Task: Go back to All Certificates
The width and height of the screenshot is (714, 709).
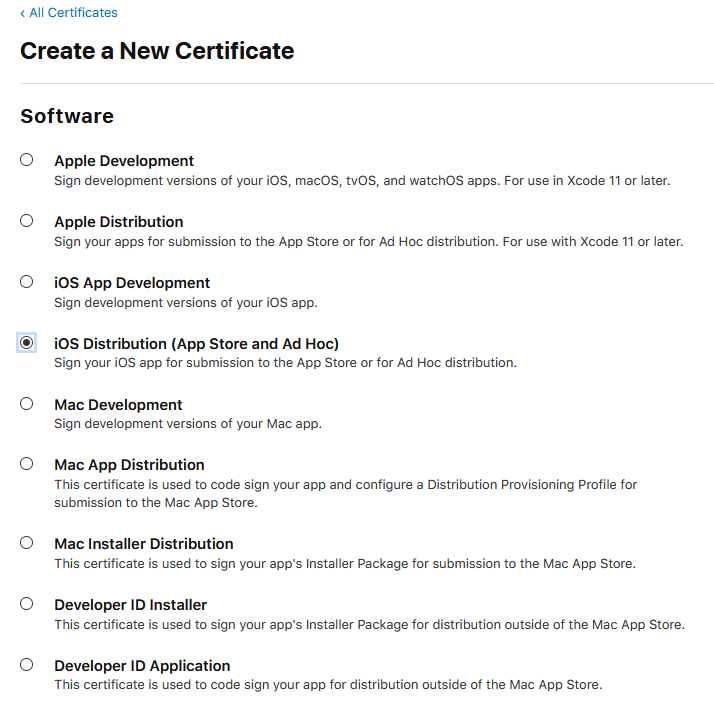Action: pos(68,13)
